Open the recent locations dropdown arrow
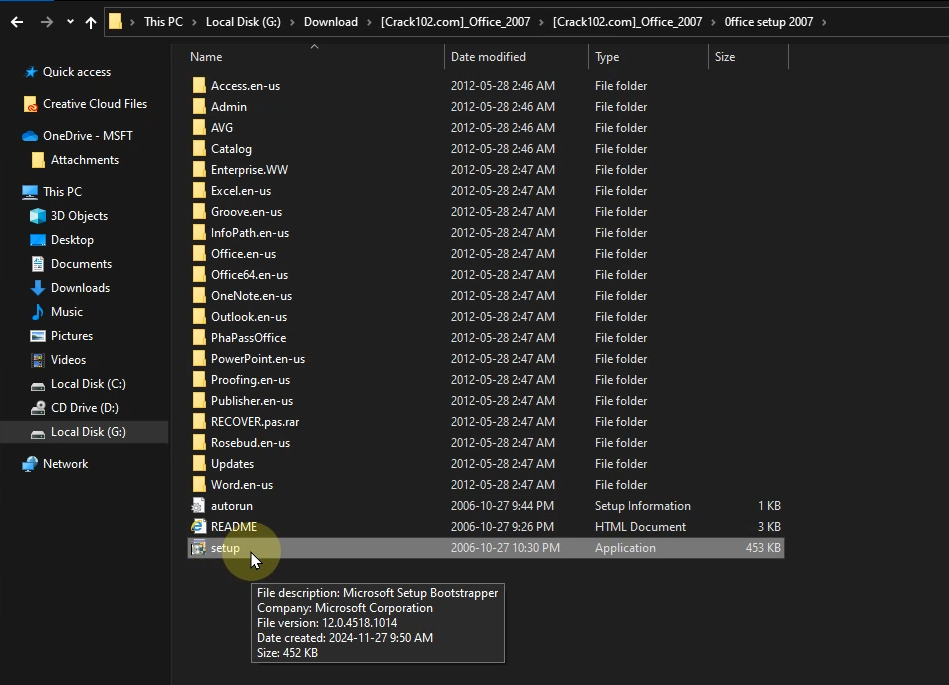 [70, 22]
